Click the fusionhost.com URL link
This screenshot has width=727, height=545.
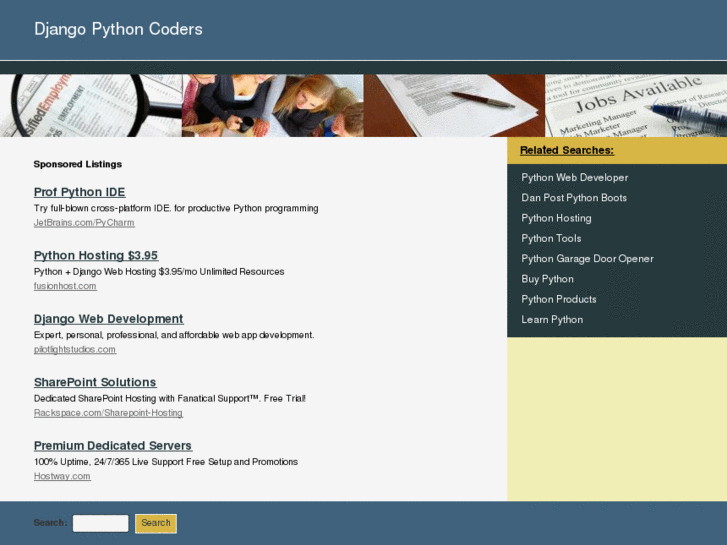[65, 286]
